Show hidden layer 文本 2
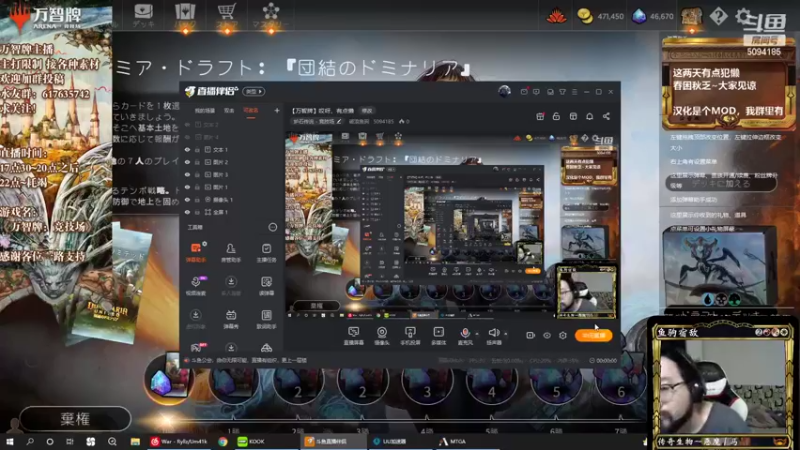The image size is (800, 450). [187, 124]
